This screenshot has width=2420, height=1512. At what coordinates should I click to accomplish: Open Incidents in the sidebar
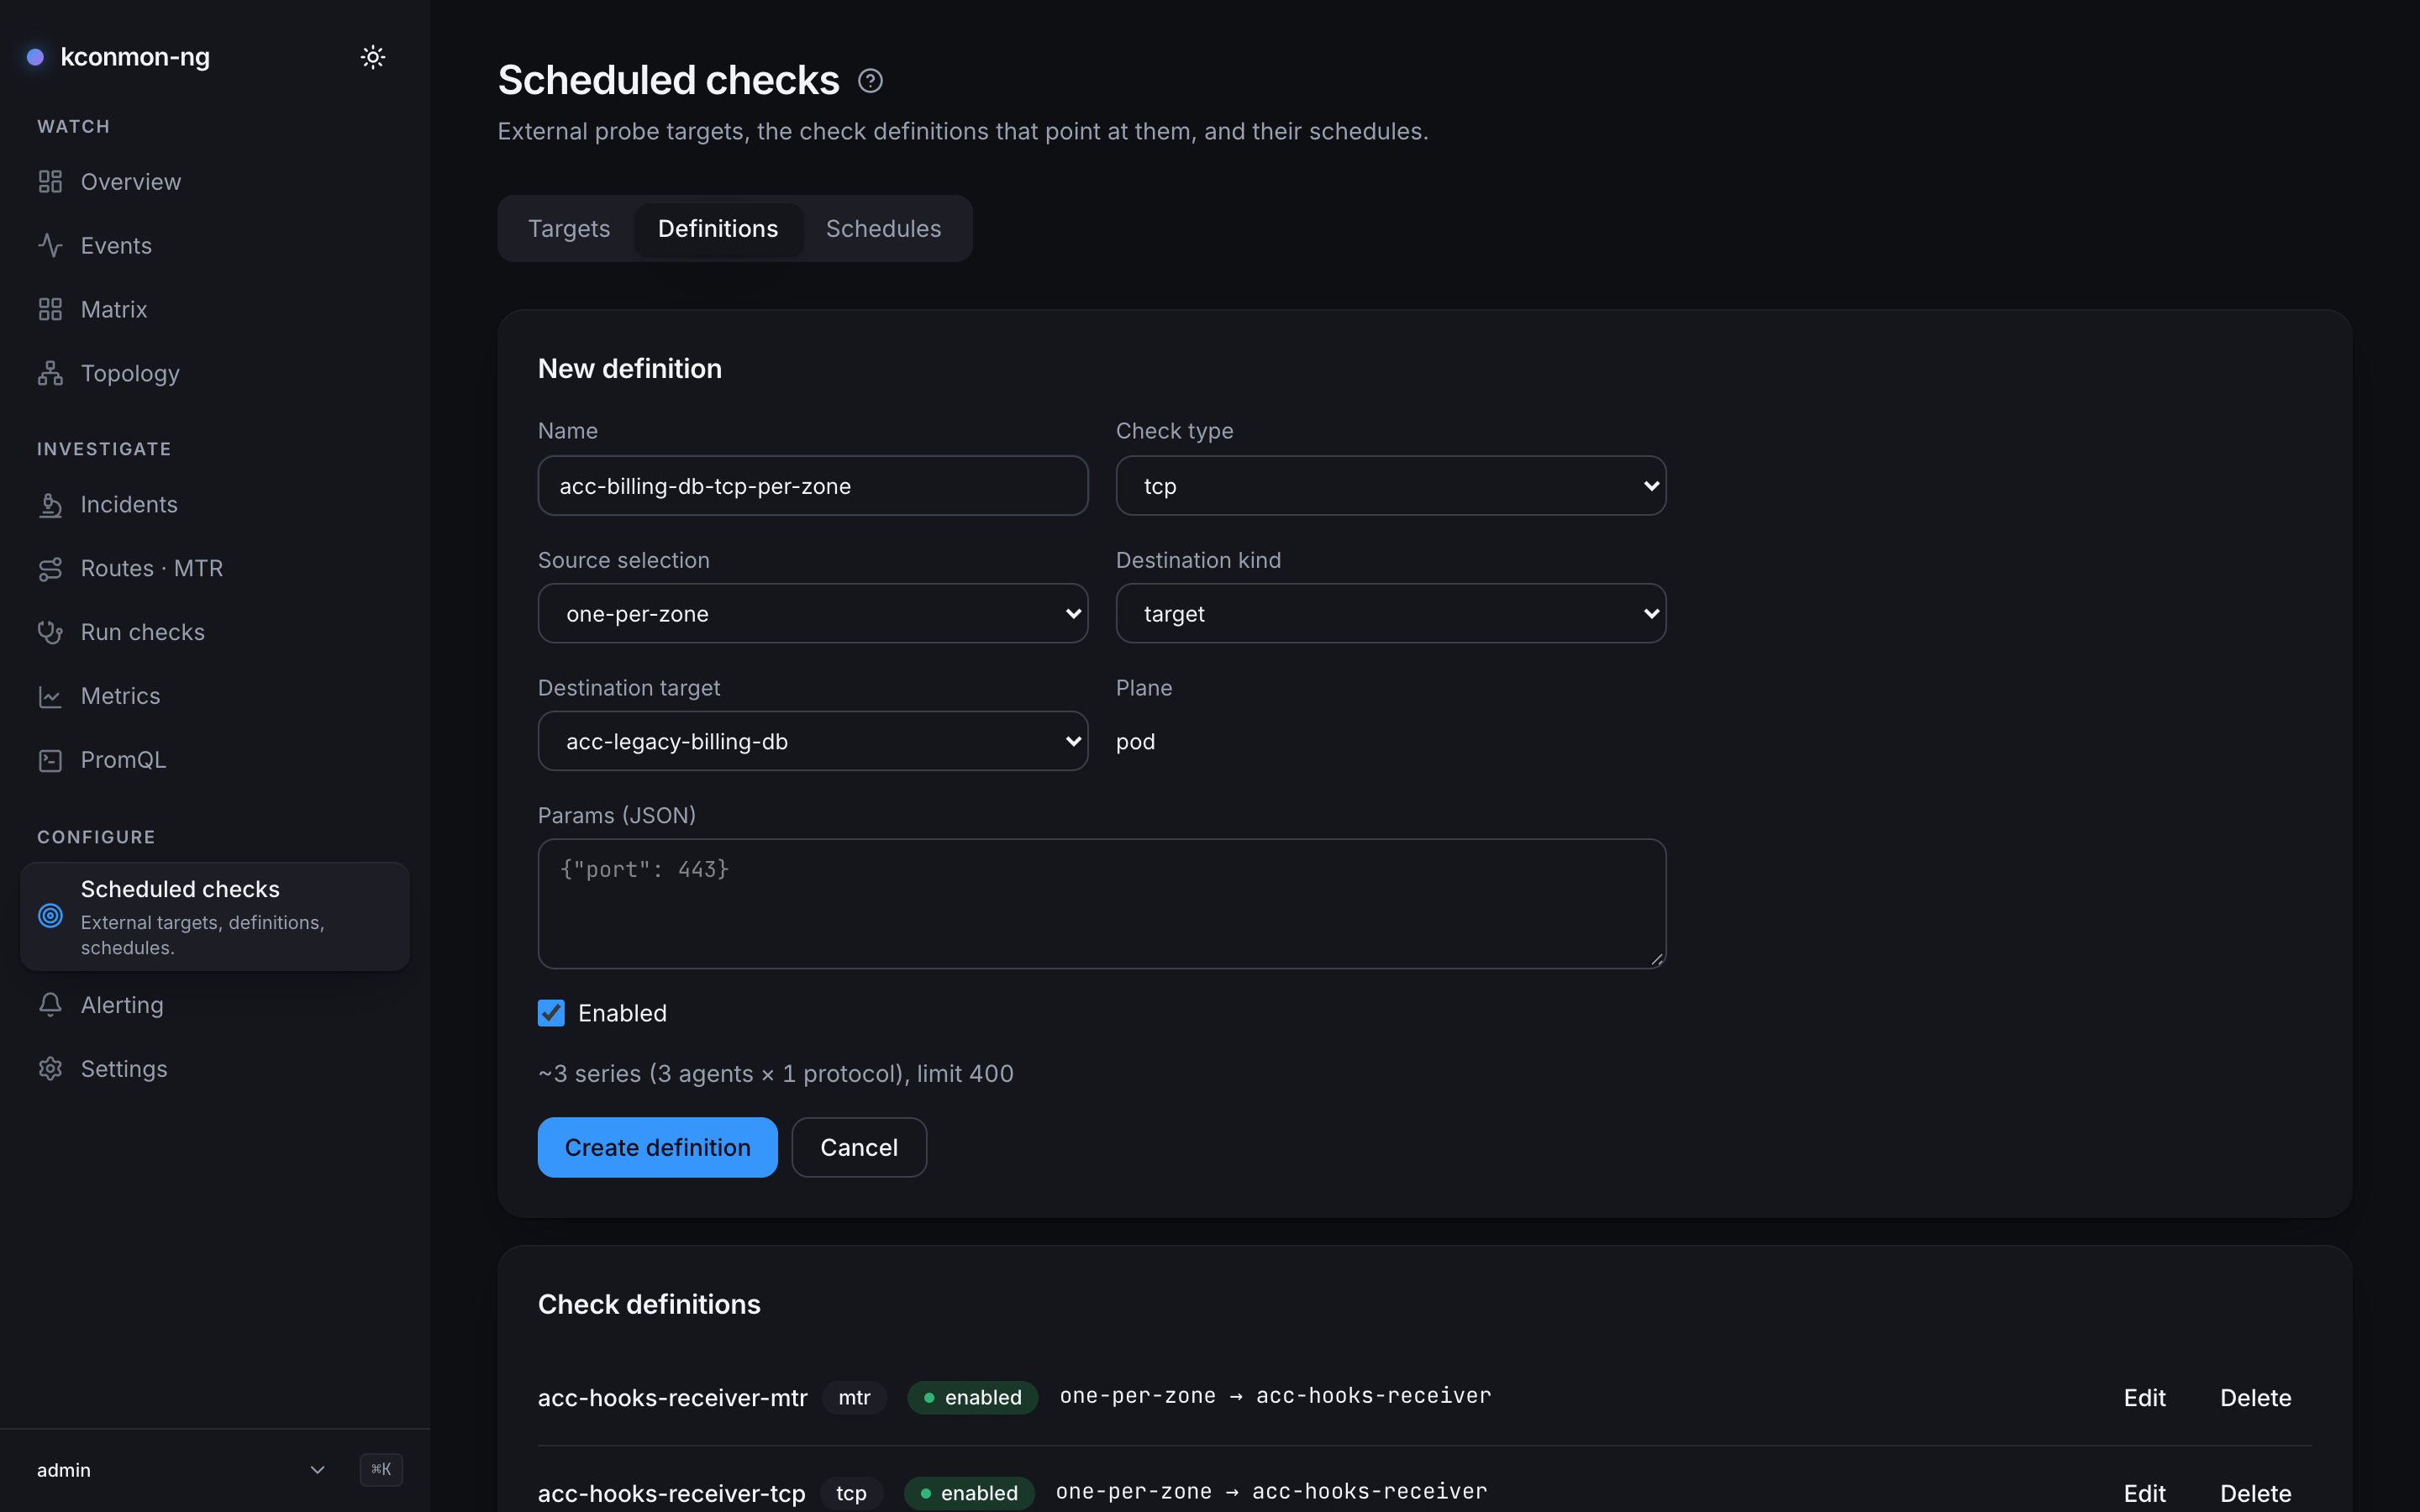point(215,505)
